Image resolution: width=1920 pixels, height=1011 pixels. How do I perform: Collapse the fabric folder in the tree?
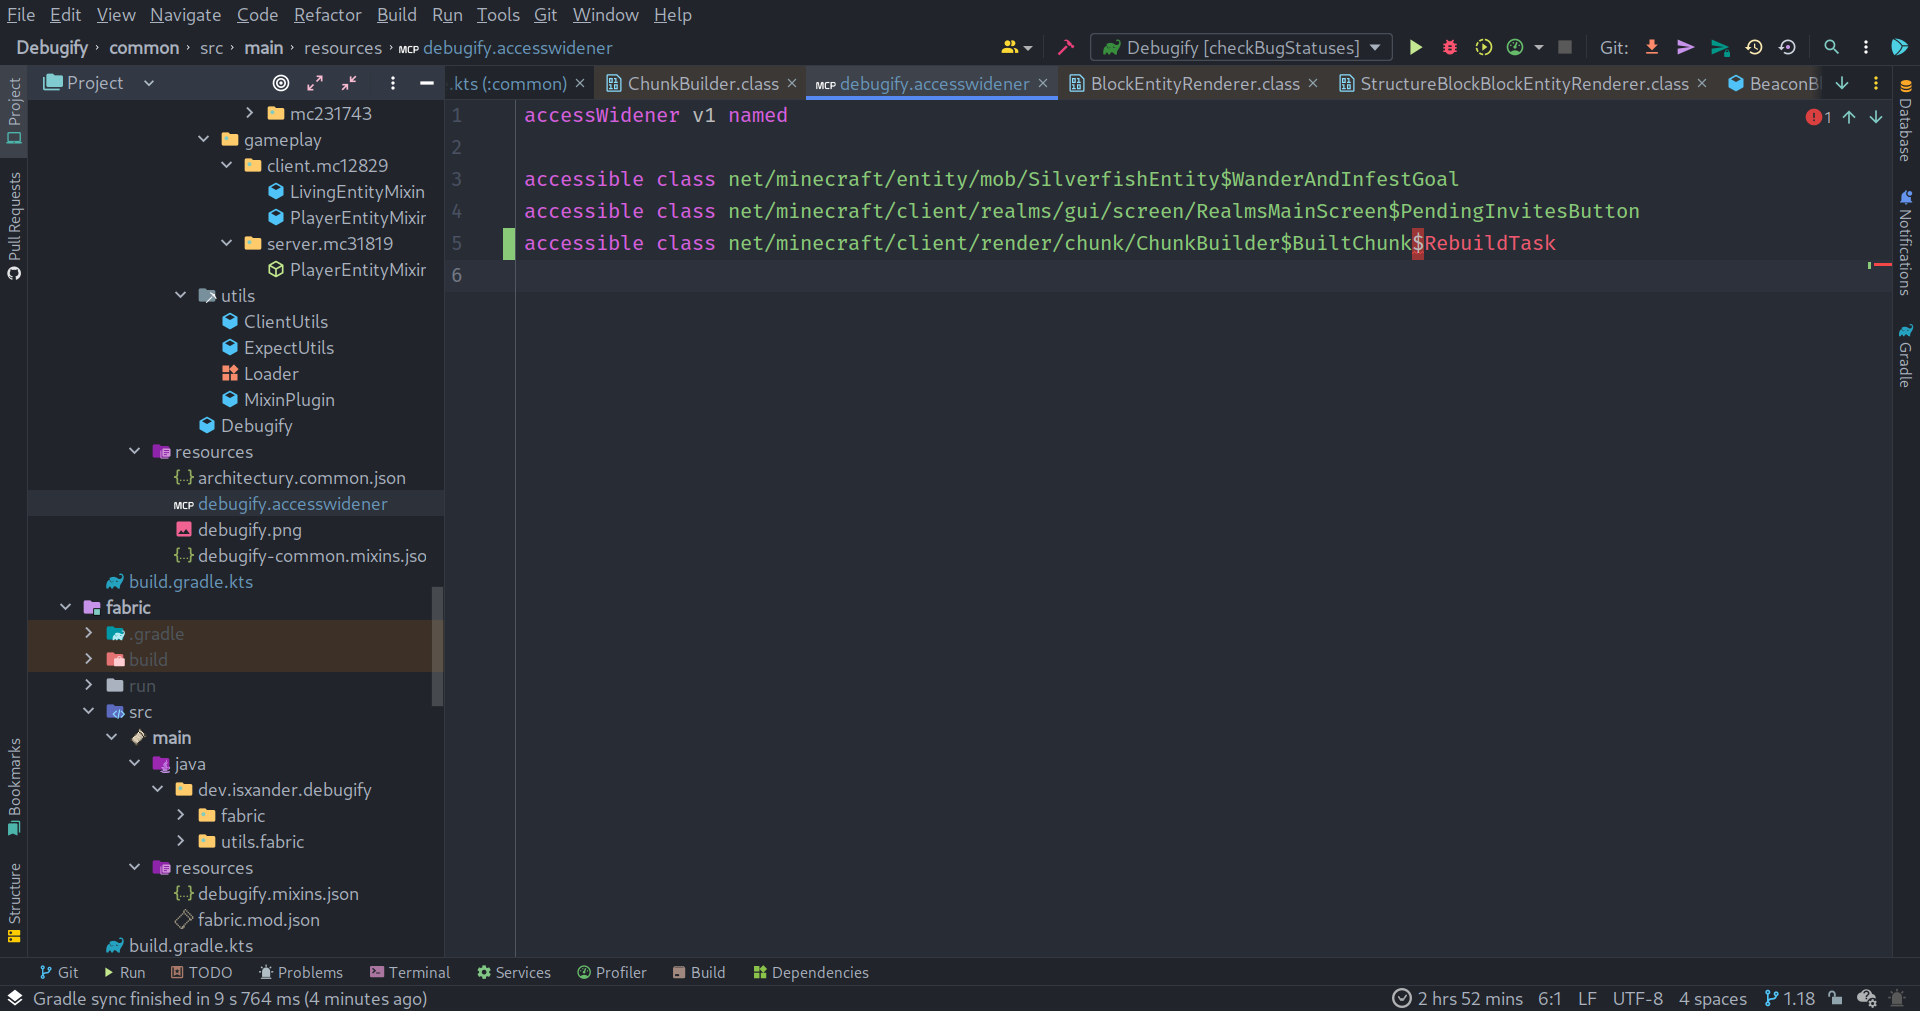click(66, 607)
